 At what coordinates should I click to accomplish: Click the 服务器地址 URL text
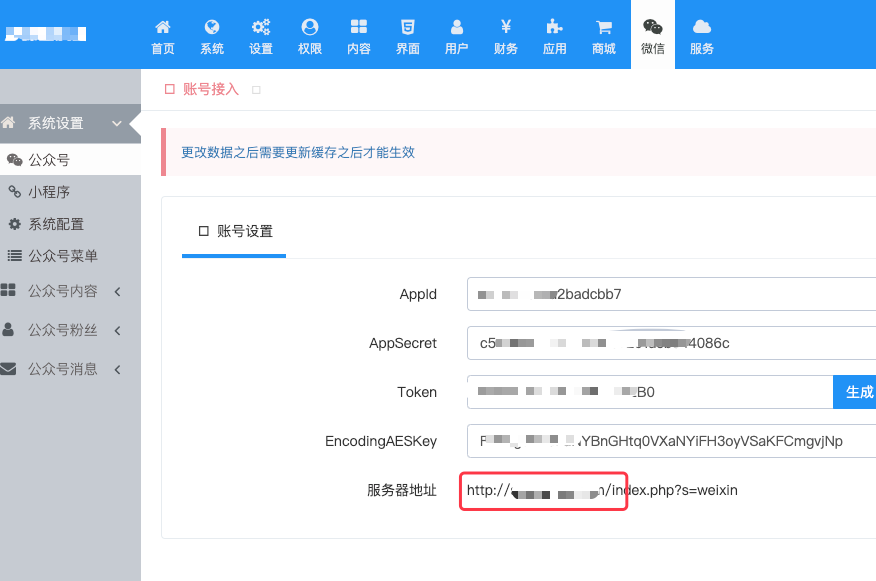602,490
